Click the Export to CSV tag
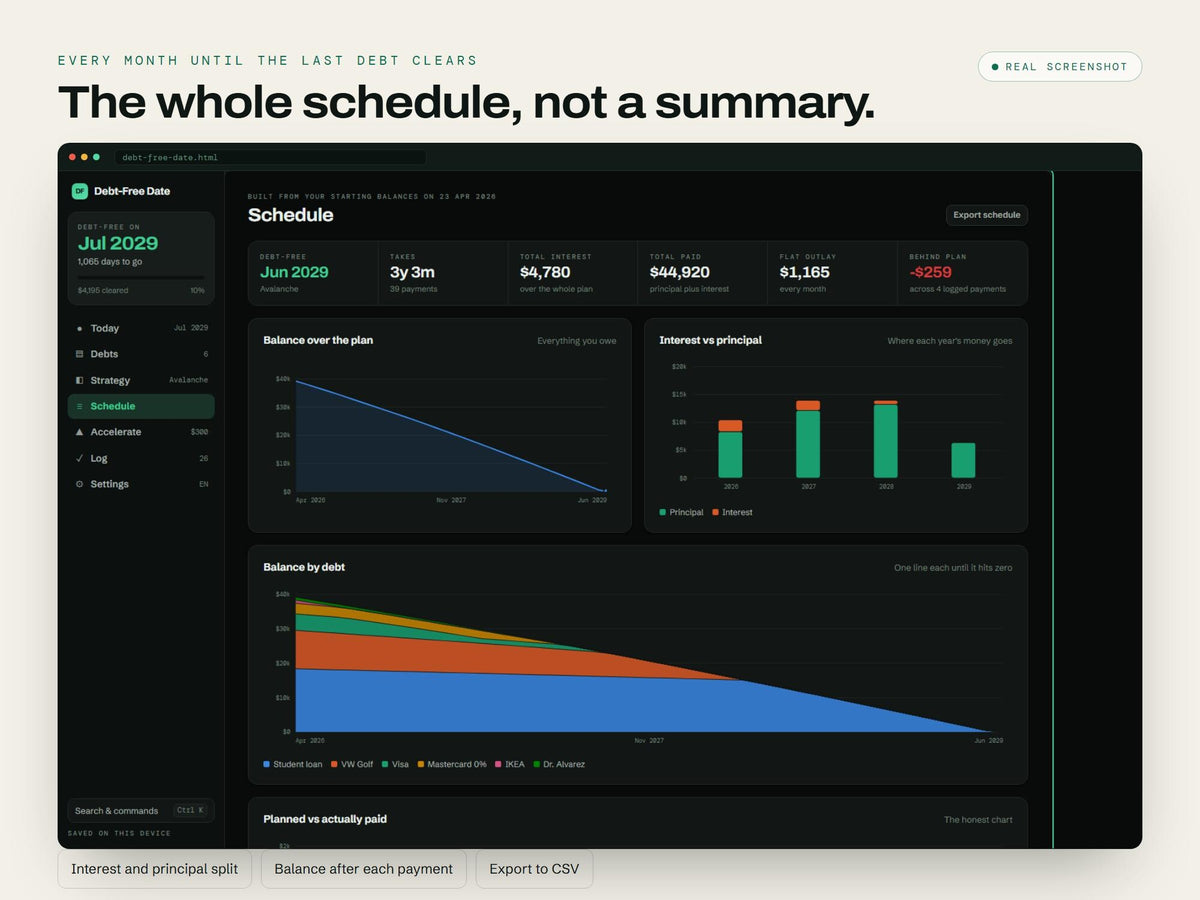 pyautogui.click(x=535, y=869)
